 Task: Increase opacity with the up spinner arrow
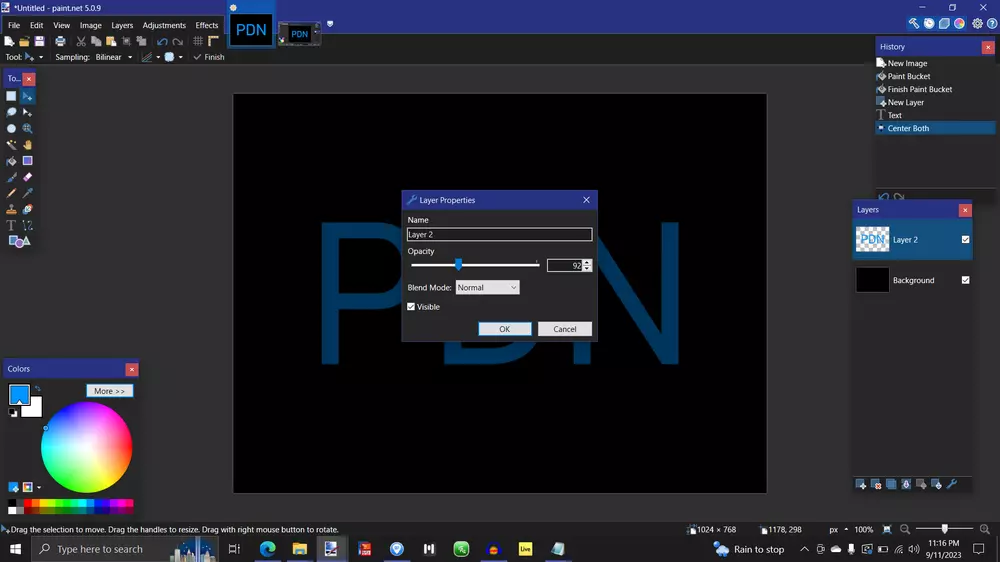click(x=587, y=262)
